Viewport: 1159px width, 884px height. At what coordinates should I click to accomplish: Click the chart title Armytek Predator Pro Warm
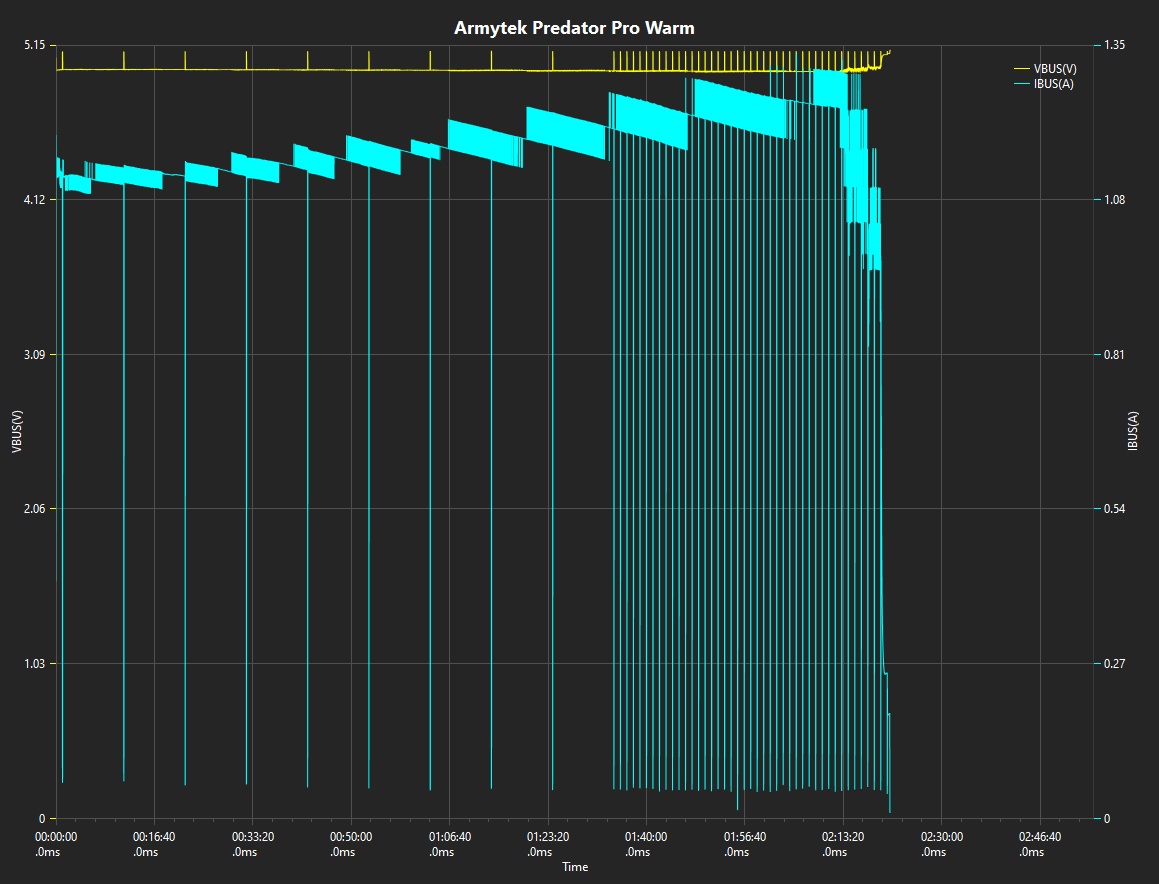tap(574, 28)
